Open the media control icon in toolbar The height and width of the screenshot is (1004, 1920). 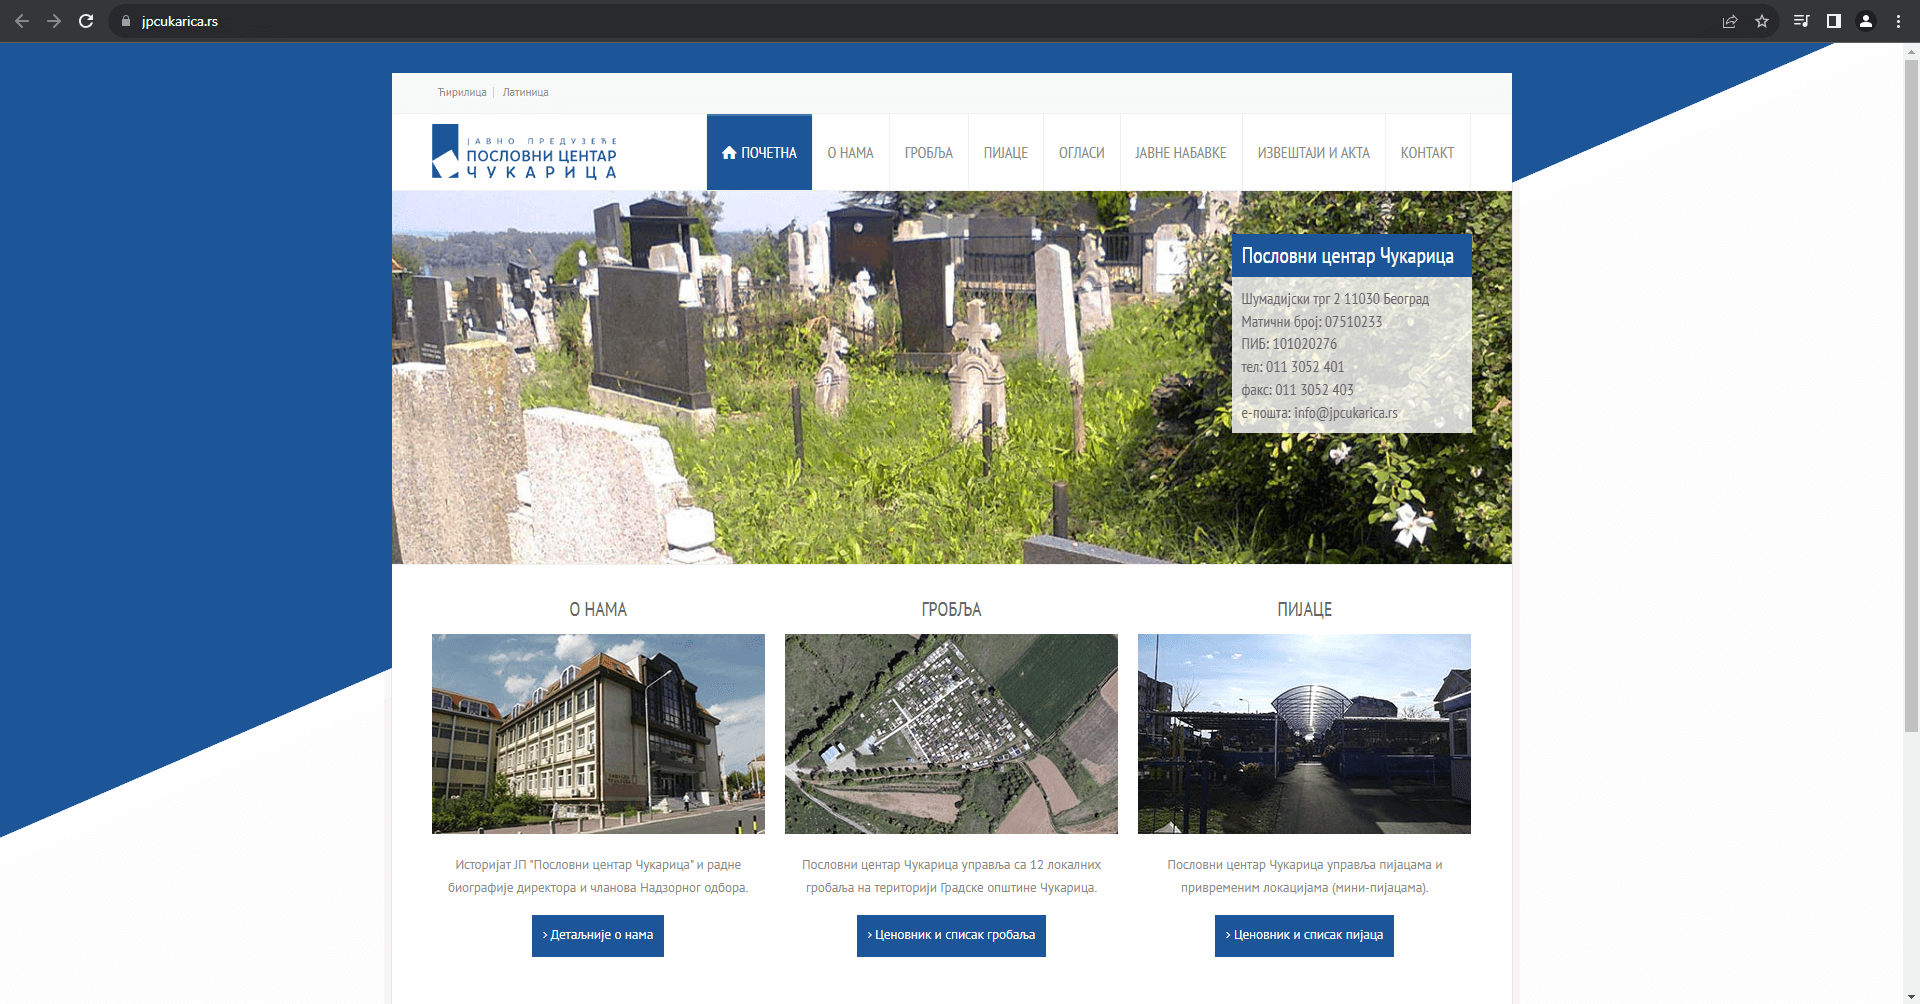(1801, 21)
